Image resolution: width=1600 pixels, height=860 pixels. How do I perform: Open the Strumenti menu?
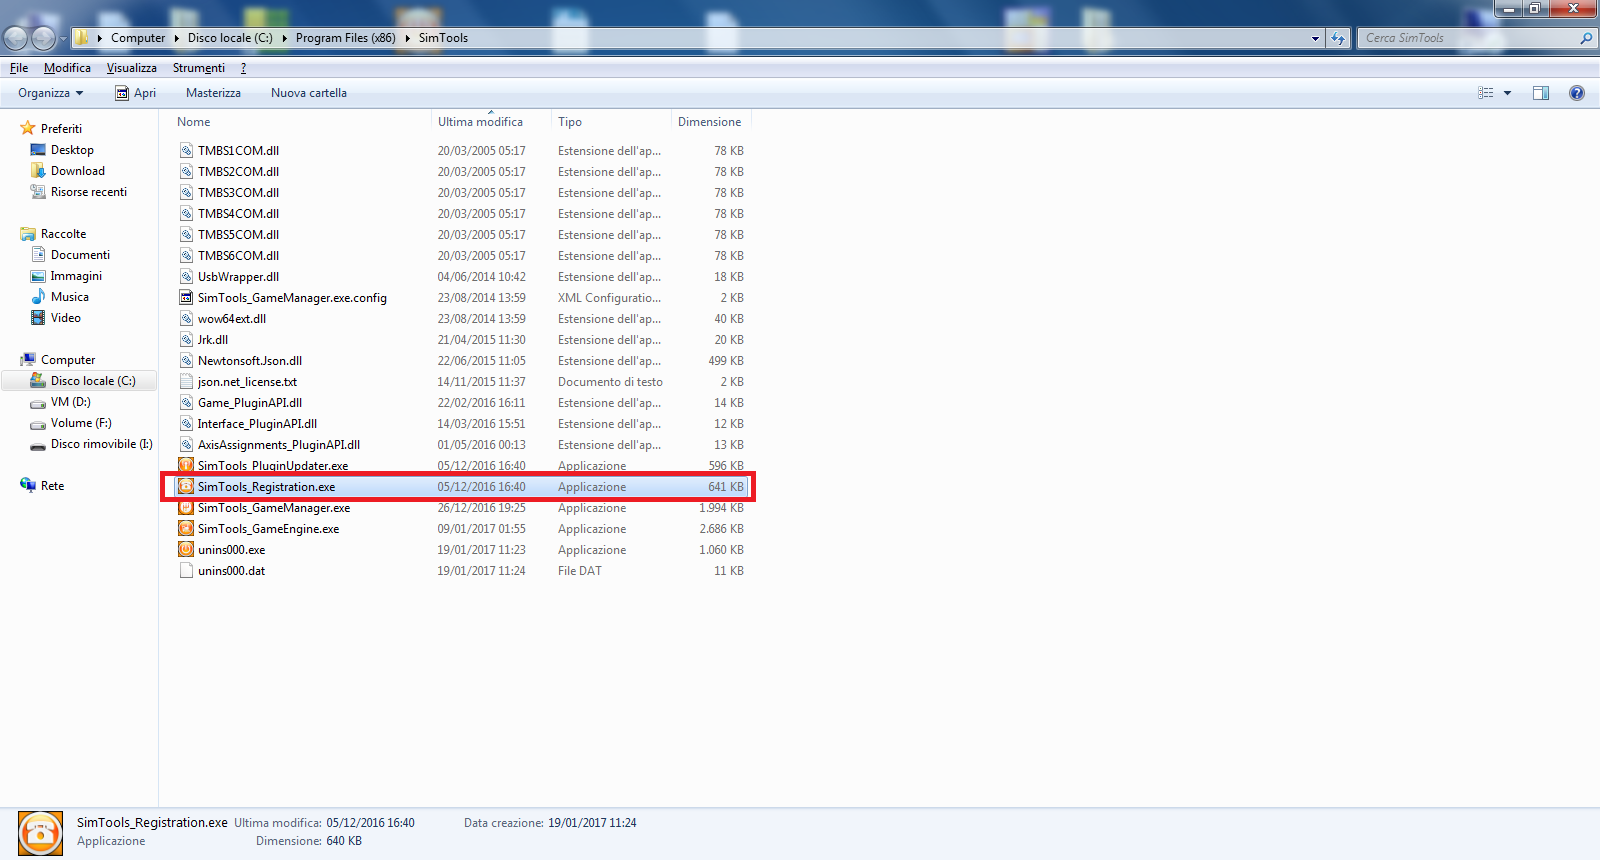tap(199, 68)
